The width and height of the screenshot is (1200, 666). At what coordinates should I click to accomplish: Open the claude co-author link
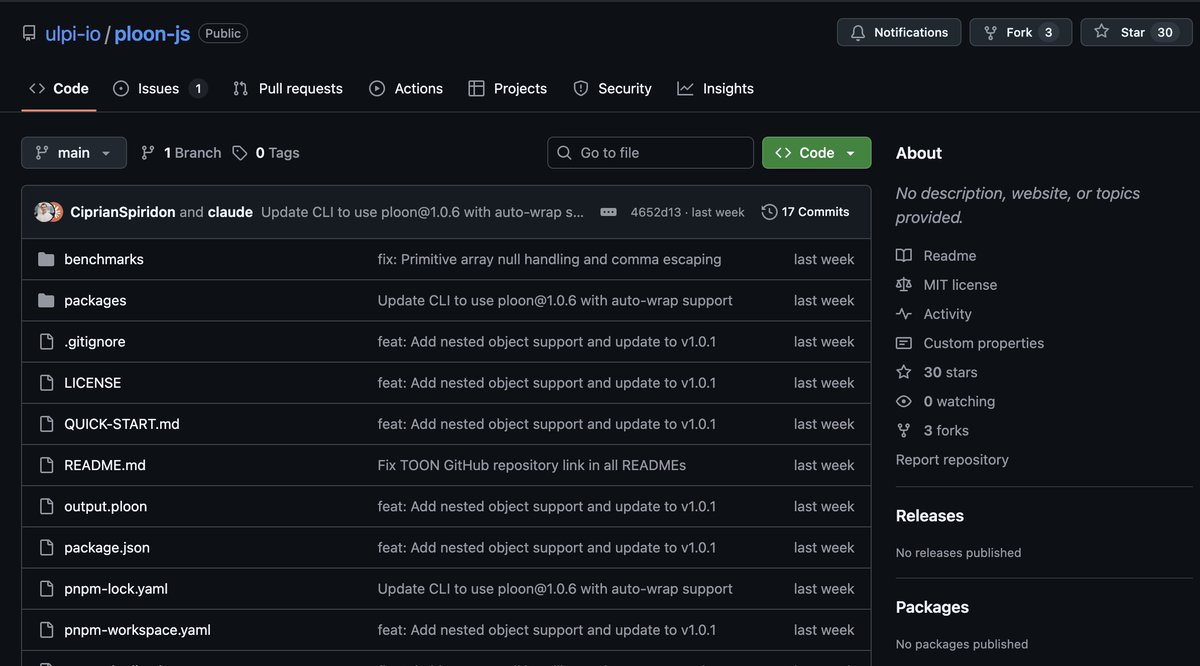point(230,212)
